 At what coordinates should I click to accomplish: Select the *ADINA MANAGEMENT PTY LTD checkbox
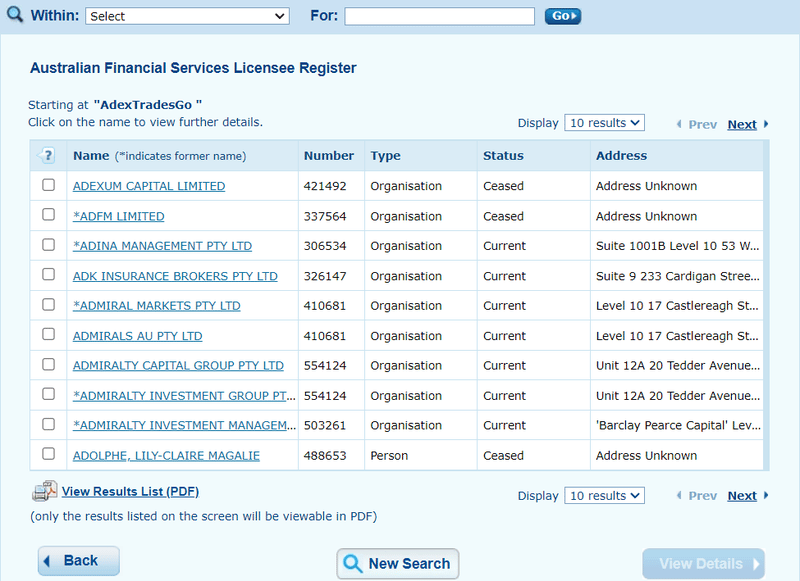point(48,245)
